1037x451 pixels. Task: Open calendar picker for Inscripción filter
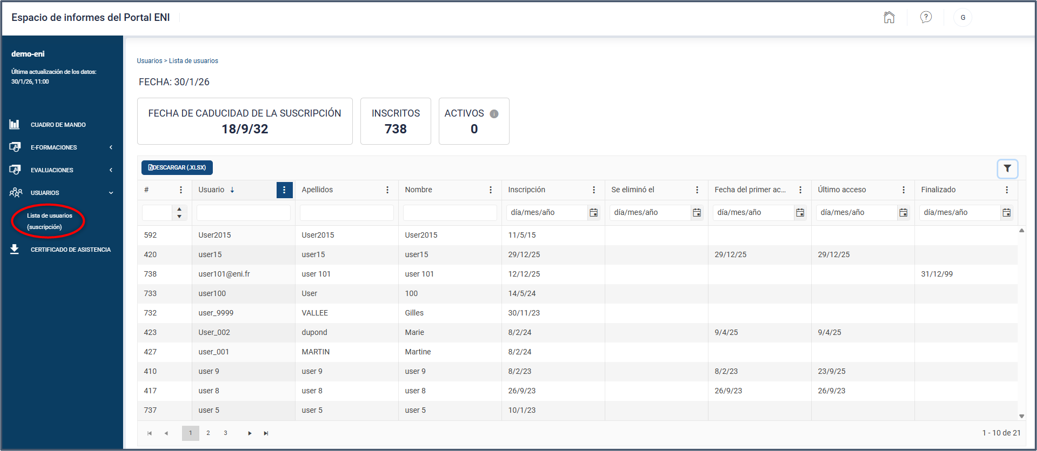[x=593, y=213]
